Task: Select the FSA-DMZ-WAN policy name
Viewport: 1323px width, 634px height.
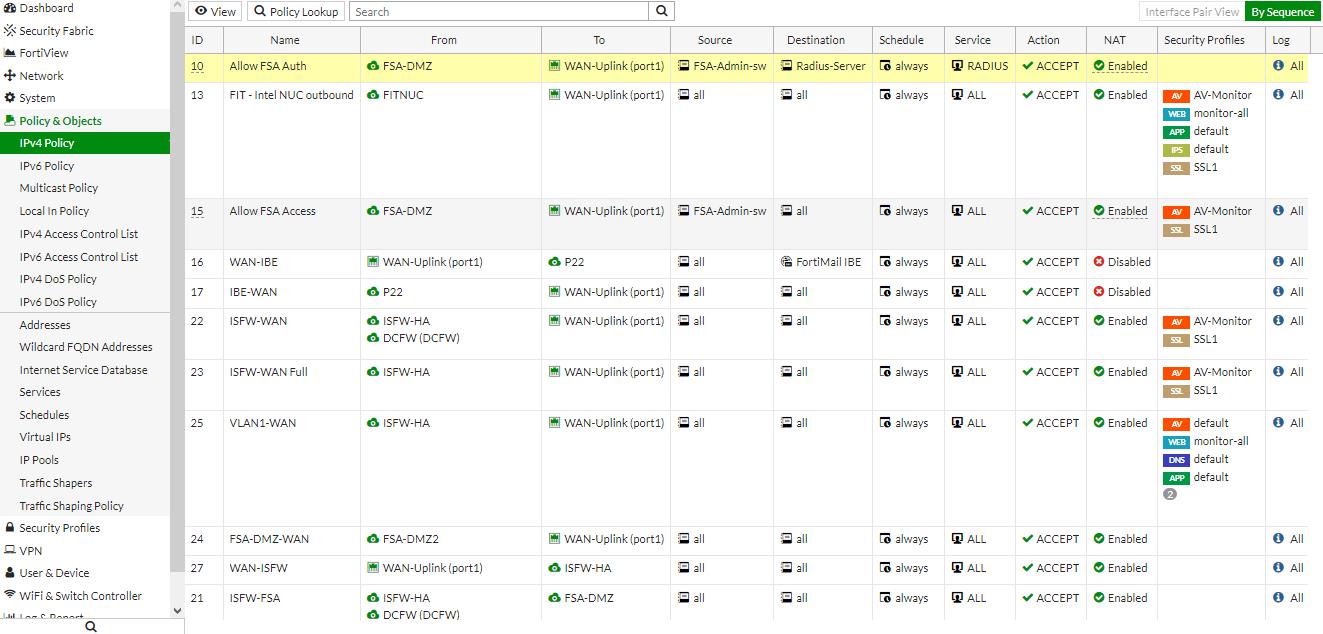Action: (x=268, y=539)
